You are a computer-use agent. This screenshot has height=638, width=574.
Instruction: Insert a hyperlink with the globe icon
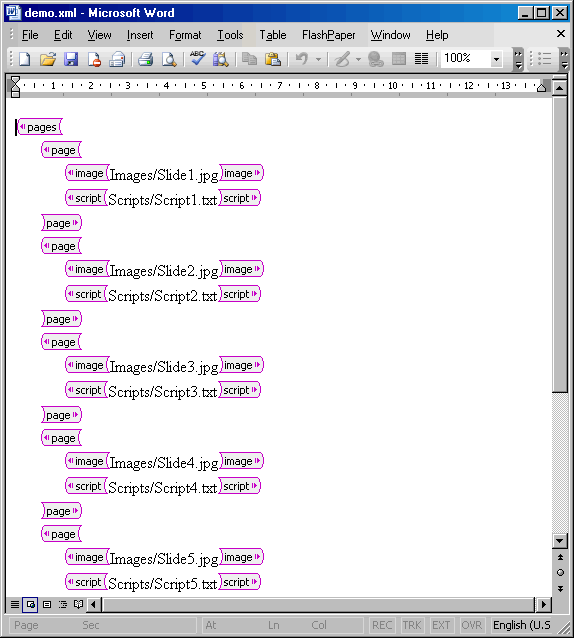click(375, 59)
